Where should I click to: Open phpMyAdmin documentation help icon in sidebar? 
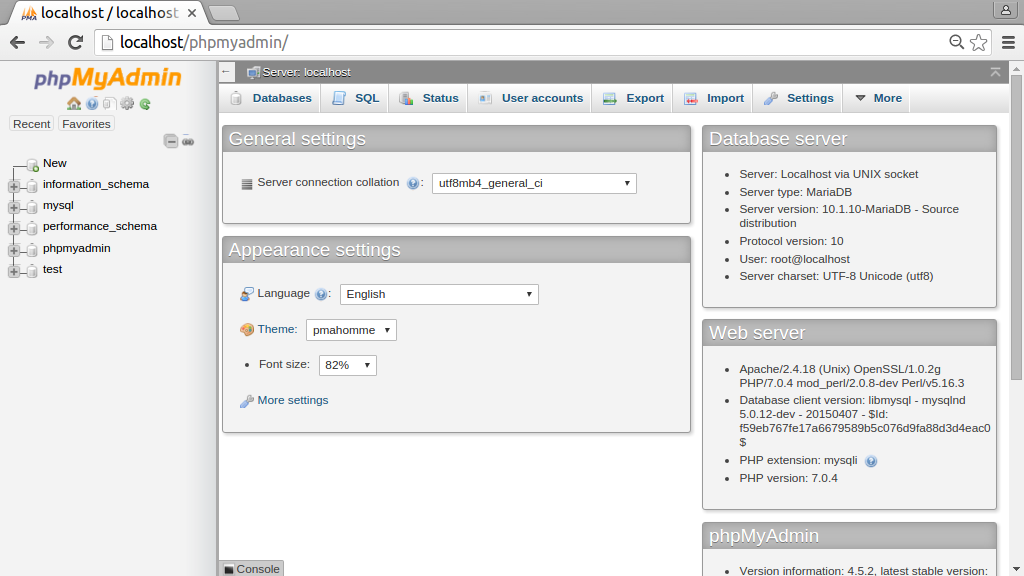[x=92, y=103]
